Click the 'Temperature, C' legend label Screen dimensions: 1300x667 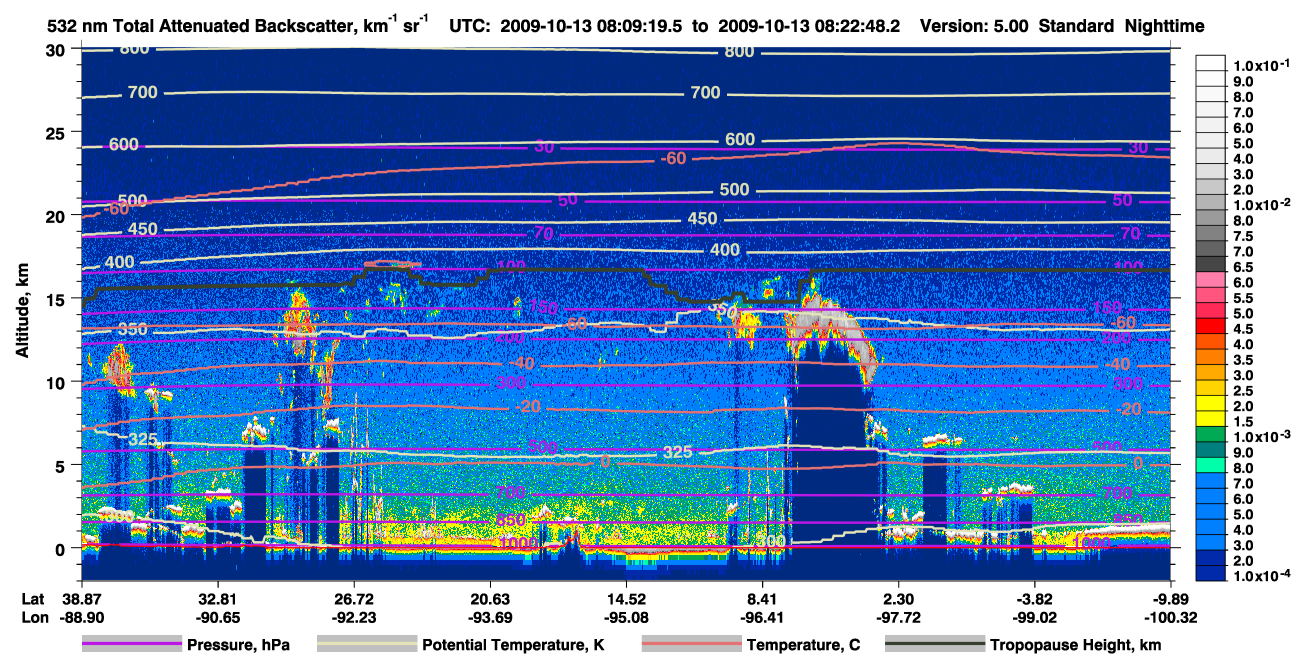coord(804,646)
